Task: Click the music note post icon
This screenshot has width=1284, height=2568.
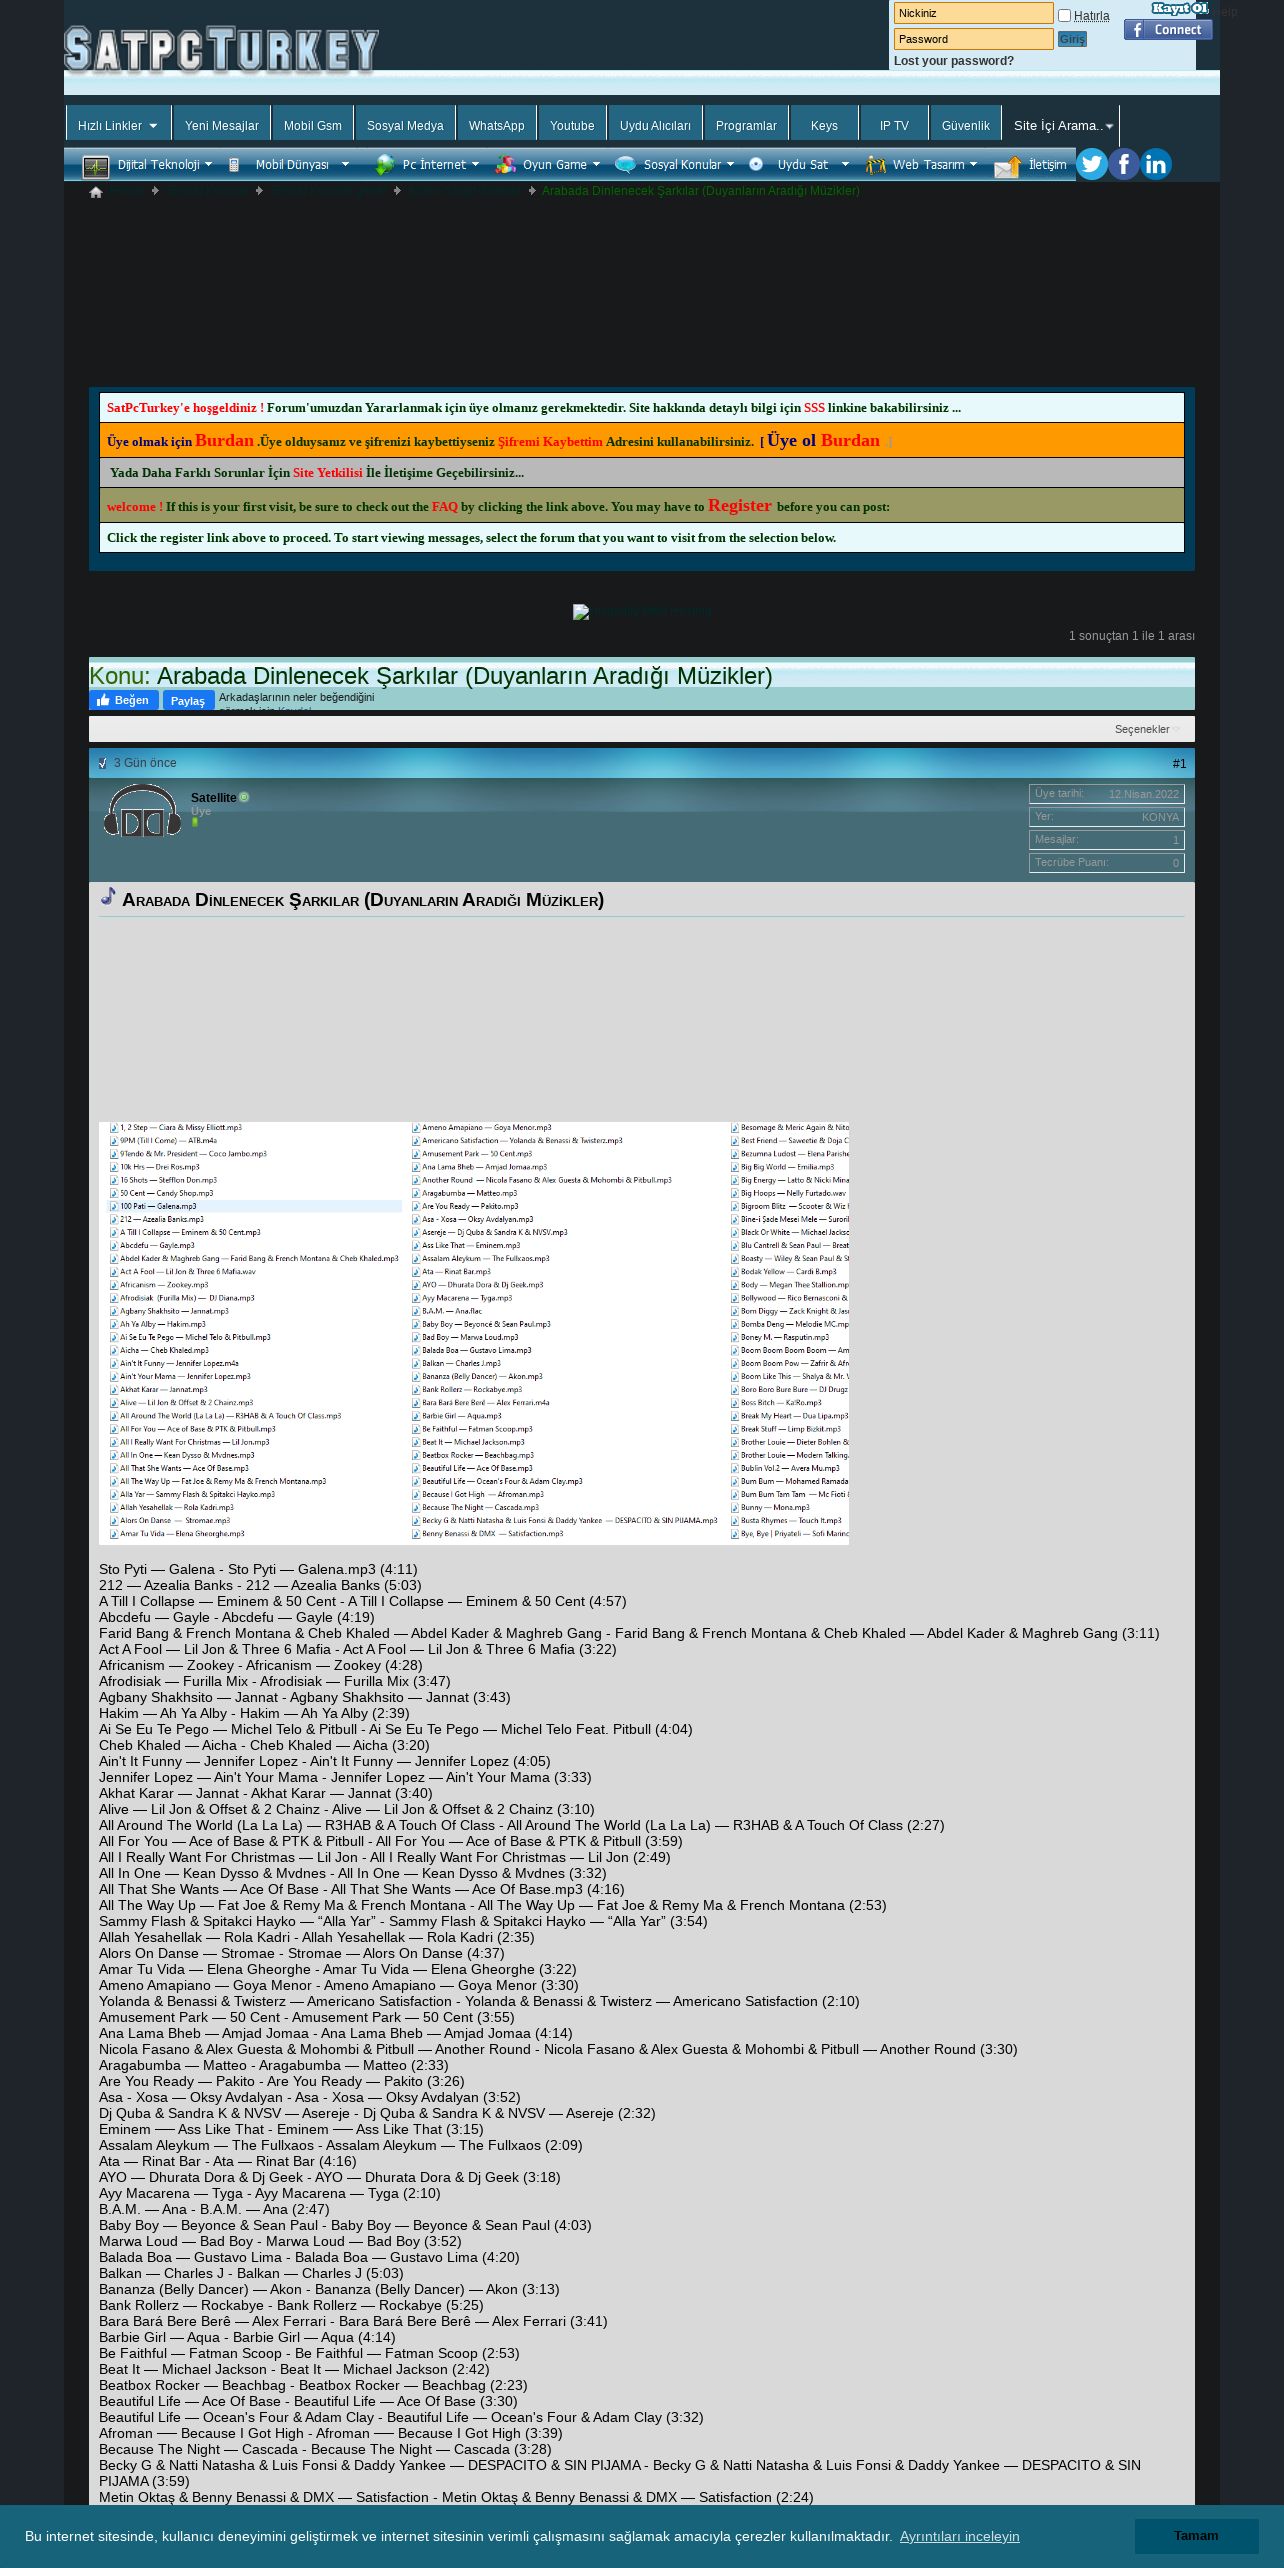Action: pos(108,896)
